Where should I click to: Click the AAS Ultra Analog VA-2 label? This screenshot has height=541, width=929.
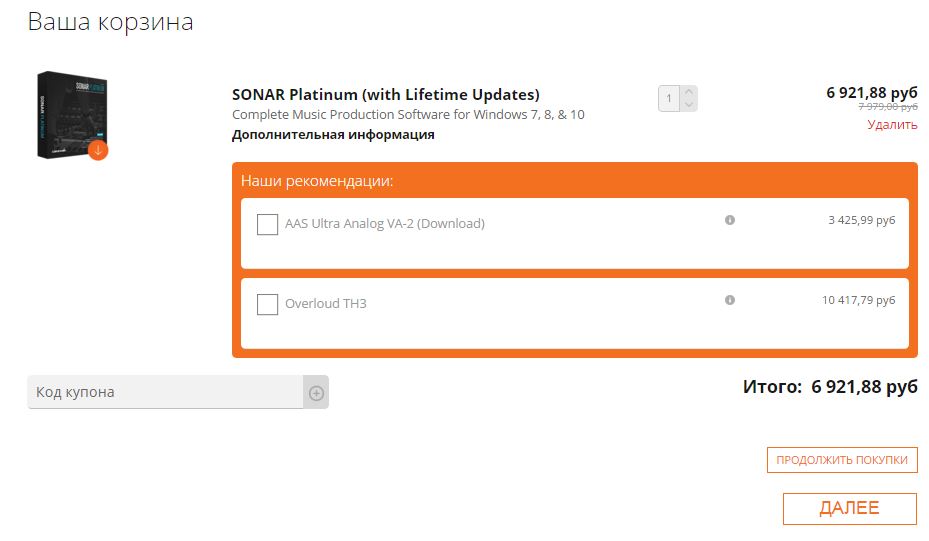pyautogui.click(x=385, y=223)
